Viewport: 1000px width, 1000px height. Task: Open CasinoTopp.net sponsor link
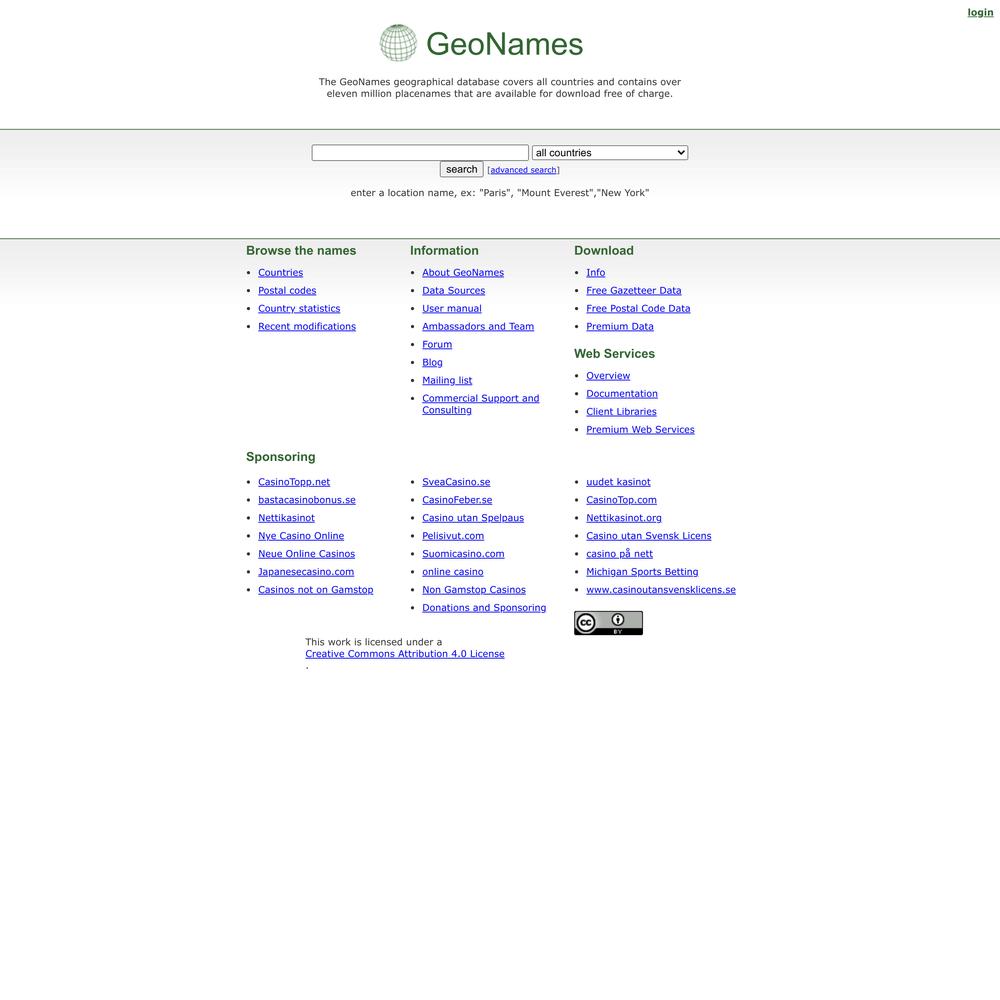pos(294,482)
